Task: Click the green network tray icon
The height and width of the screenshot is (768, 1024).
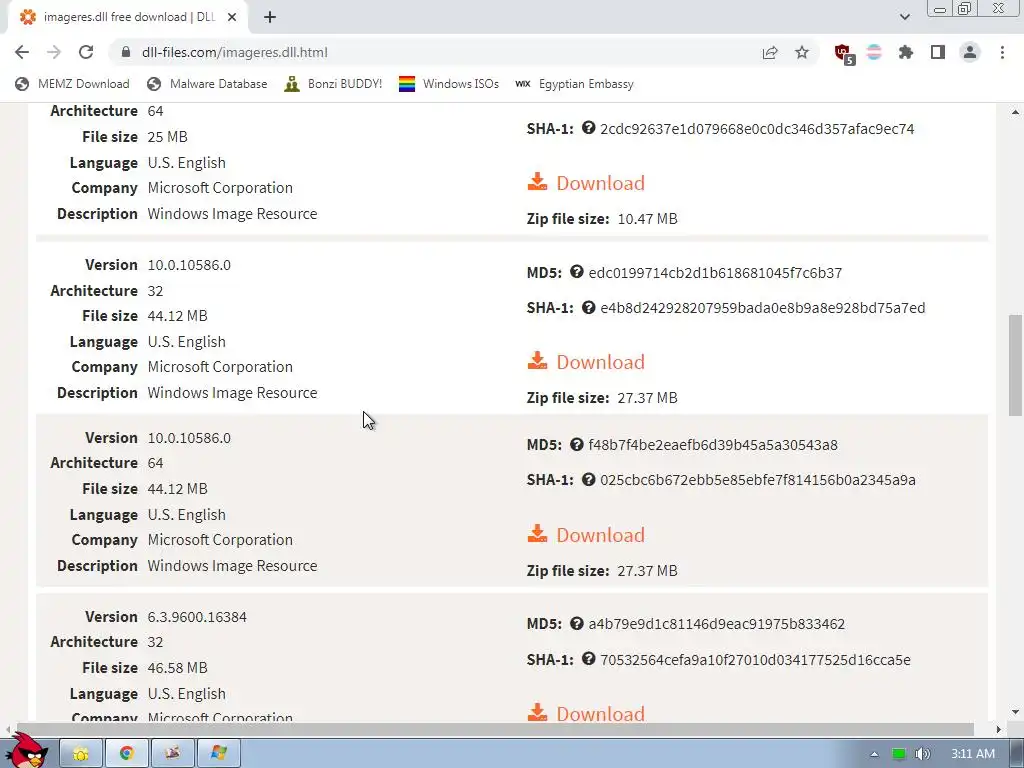Action: point(899,754)
